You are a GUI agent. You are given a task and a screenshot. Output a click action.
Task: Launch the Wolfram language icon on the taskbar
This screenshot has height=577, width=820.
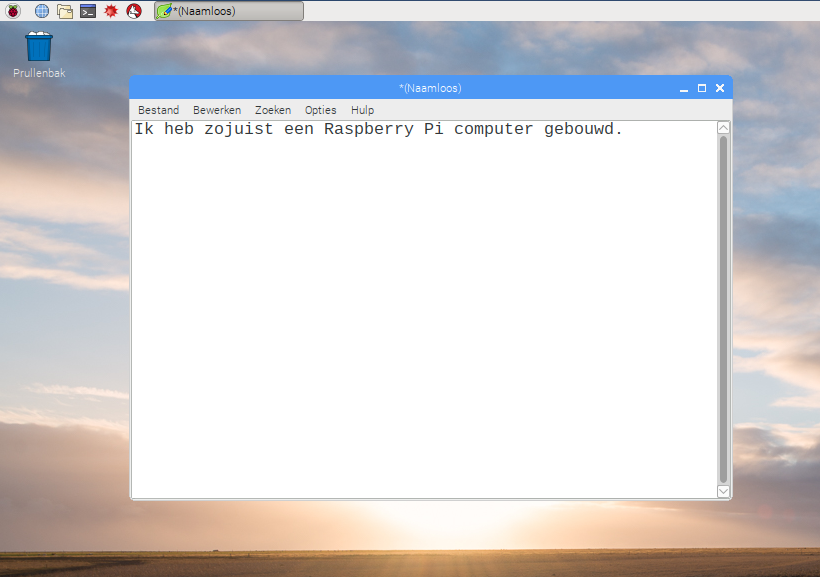pos(134,11)
